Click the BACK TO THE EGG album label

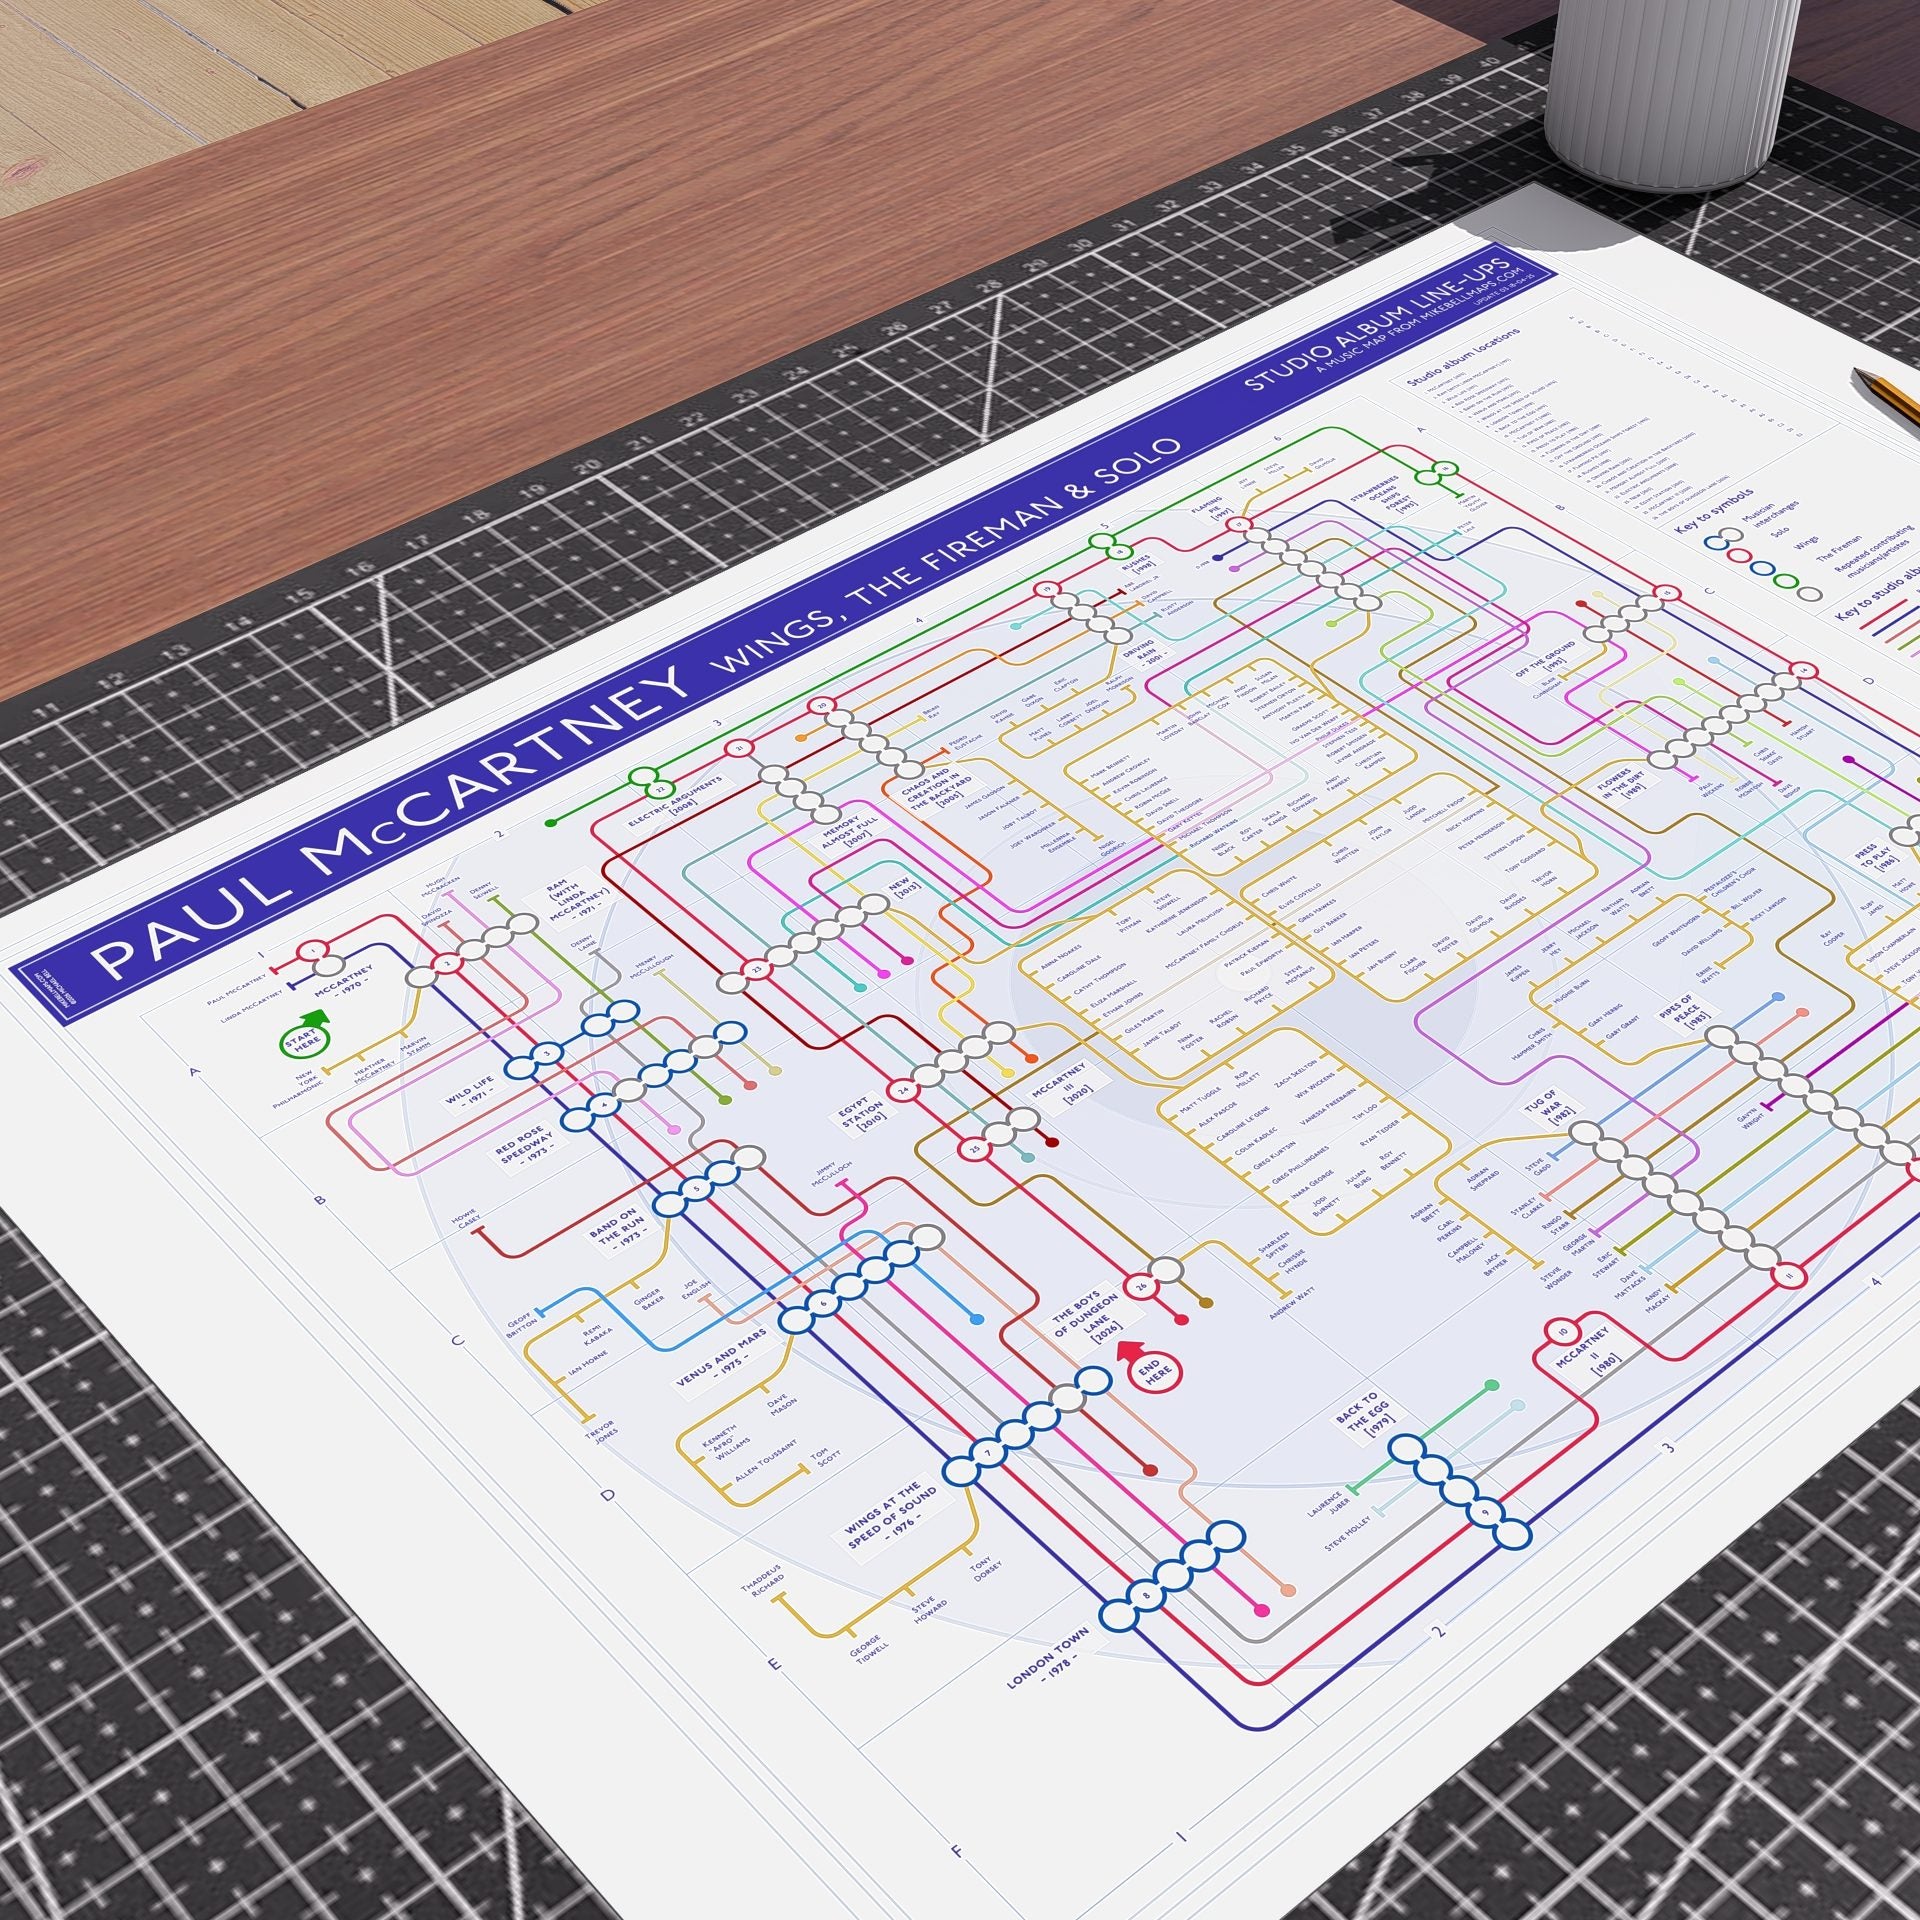(1366, 1412)
